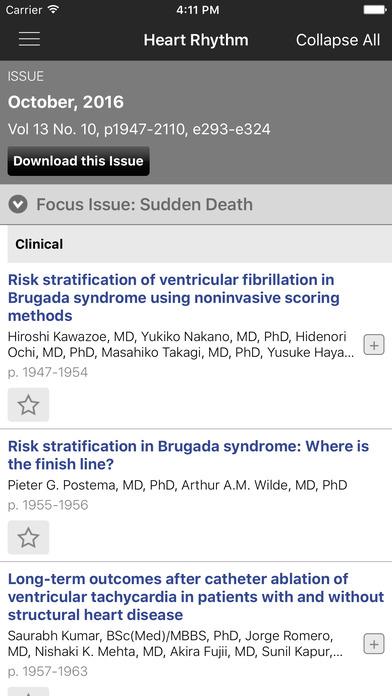Favorite the 'Where is the finish line' article
Viewport: 392px width, 696px height.
[x=28, y=538]
